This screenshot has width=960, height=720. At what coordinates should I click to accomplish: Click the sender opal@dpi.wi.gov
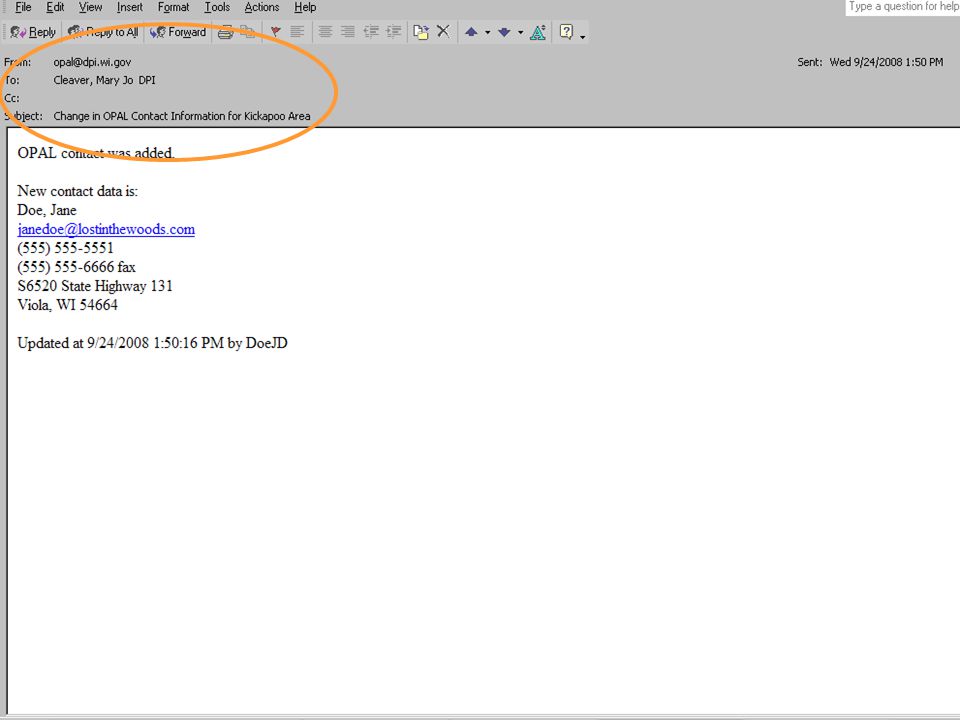92,62
